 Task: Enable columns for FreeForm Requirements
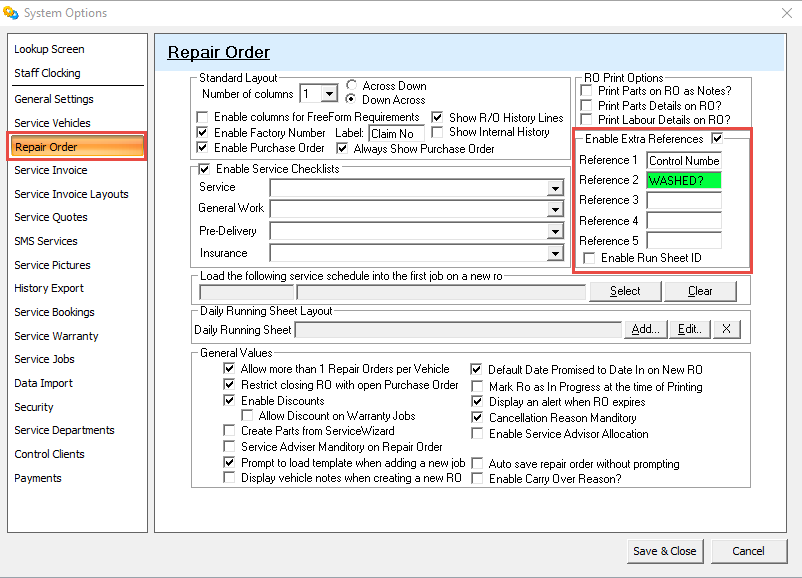coord(203,117)
